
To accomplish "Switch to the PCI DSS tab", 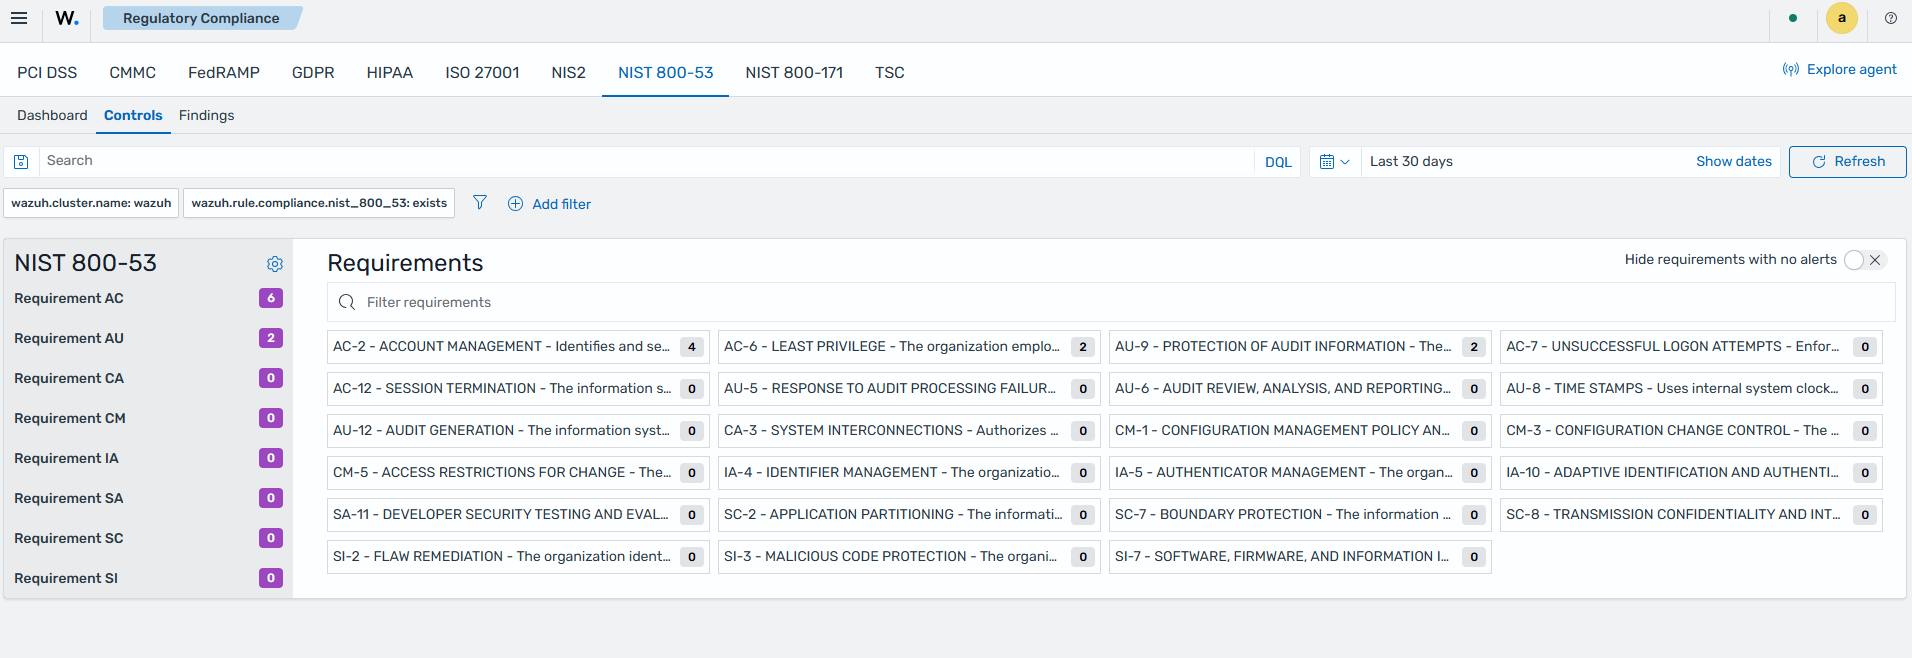I will [47, 72].
